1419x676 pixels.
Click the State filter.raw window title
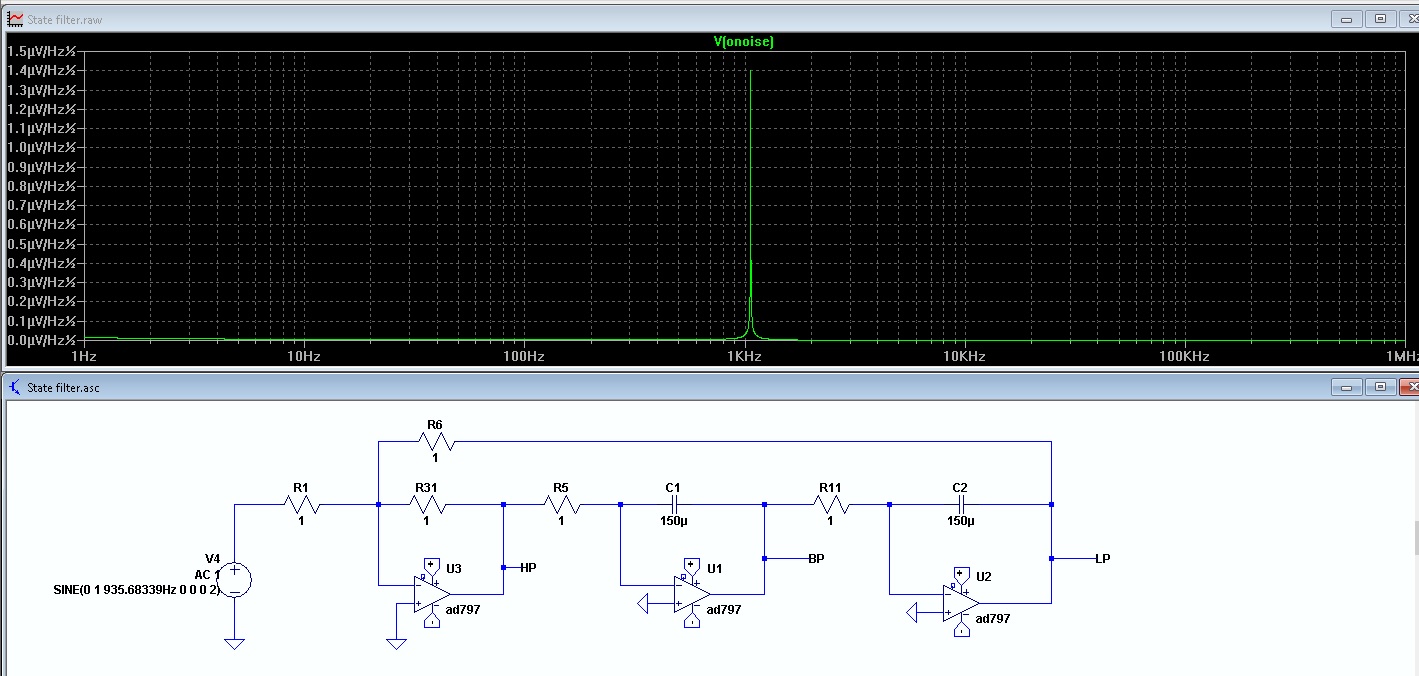pyautogui.click(x=65, y=19)
